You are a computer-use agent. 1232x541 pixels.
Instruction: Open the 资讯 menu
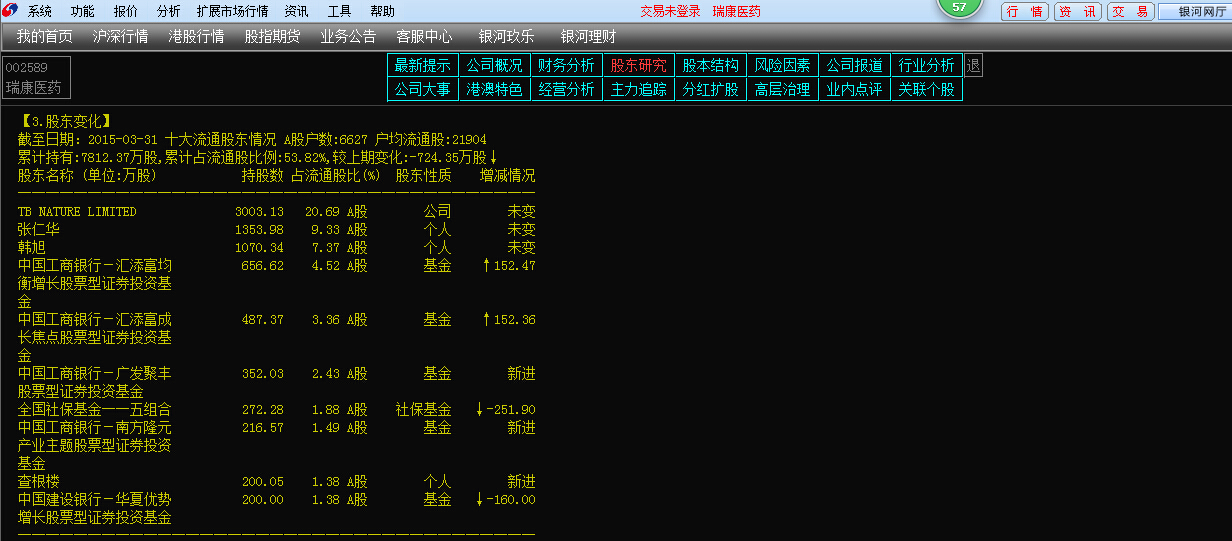point(297,11)
